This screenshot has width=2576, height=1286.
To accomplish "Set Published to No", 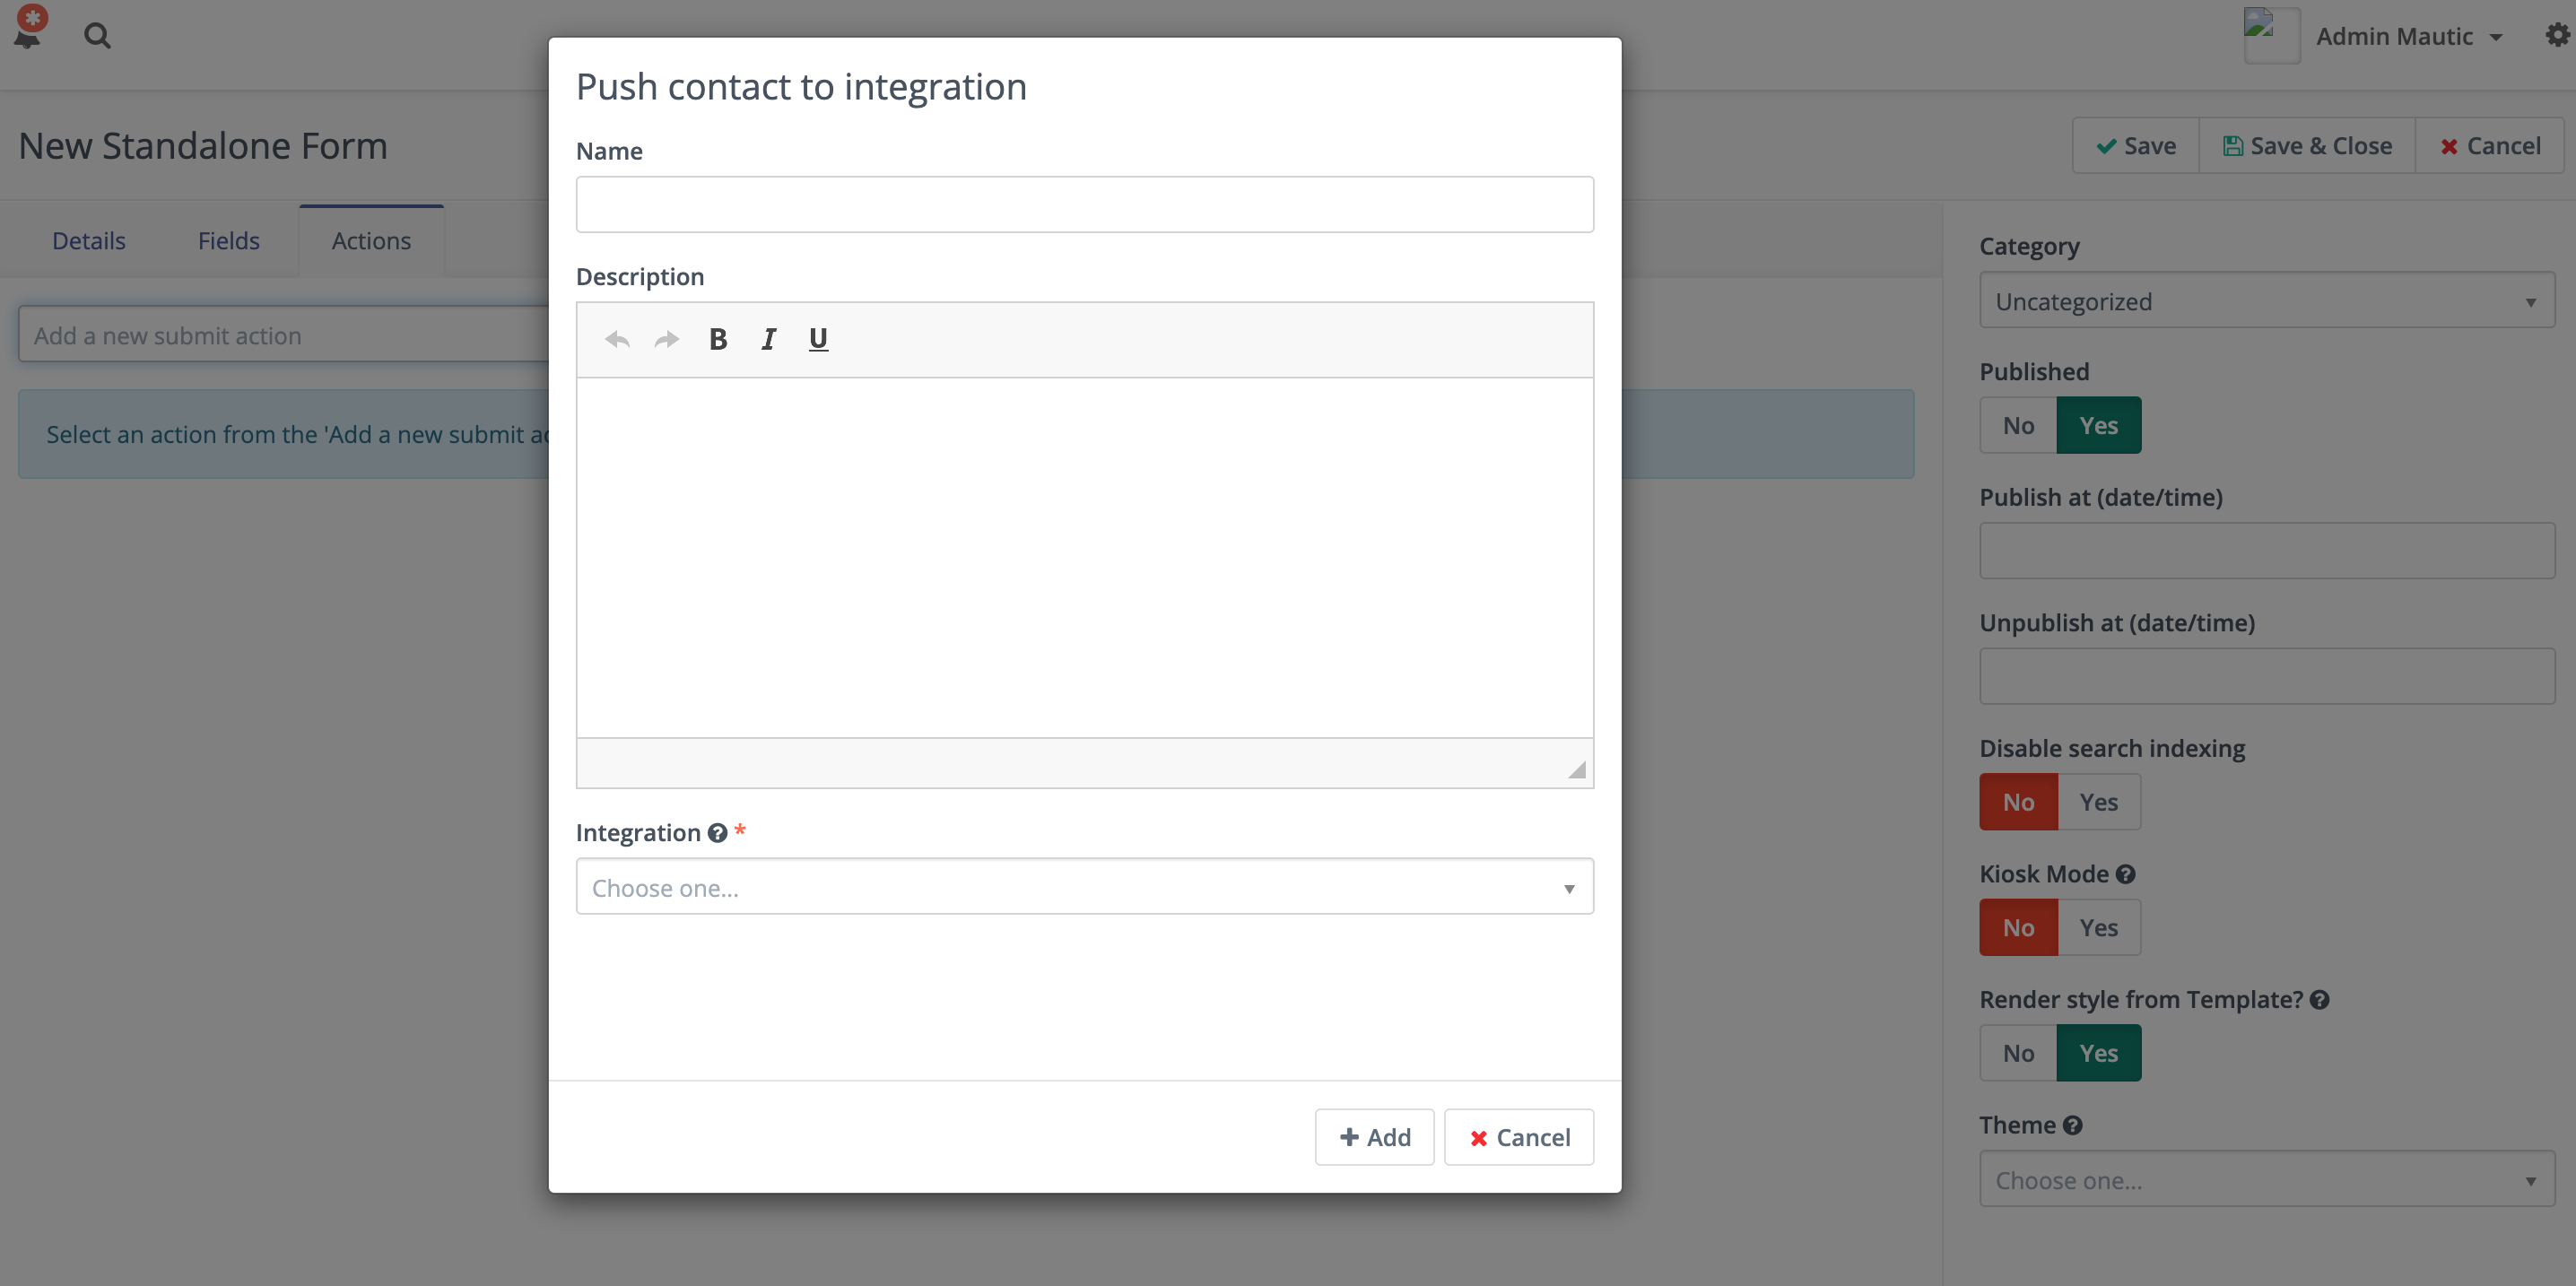I will pos(2017,424).
